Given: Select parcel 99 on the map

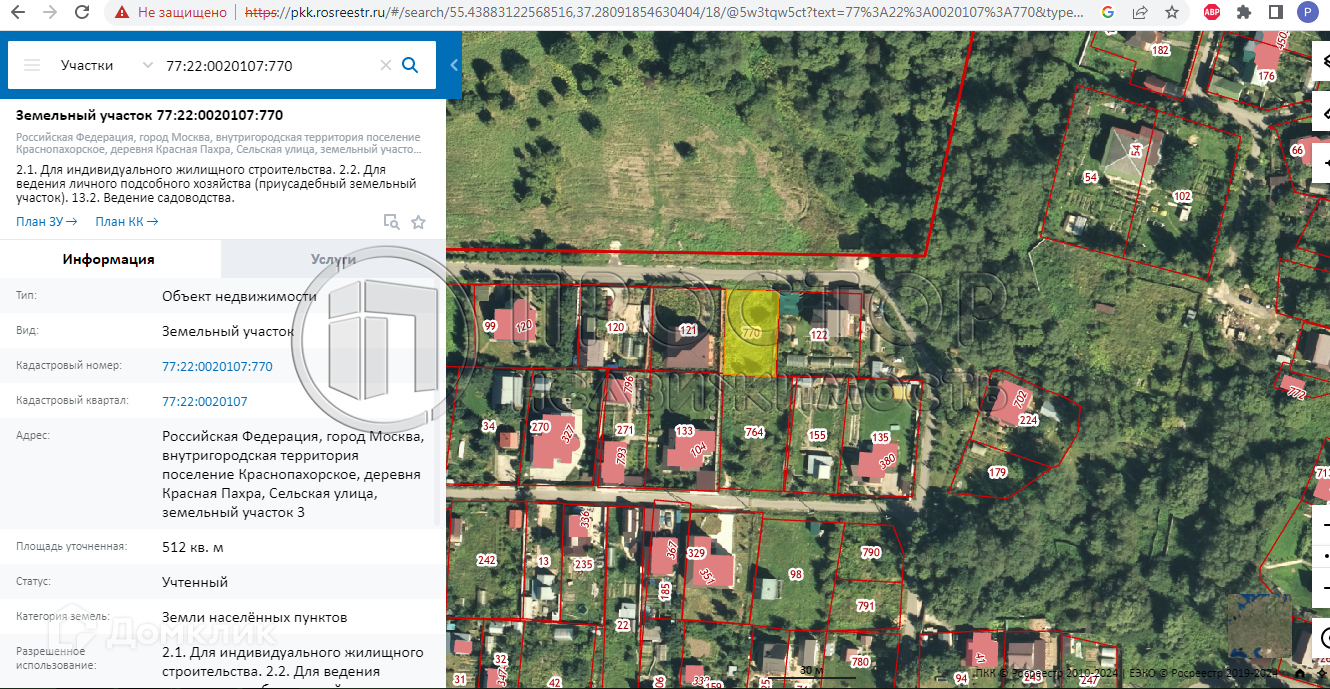Looking at the screenshot, I should tap(490, 326).
